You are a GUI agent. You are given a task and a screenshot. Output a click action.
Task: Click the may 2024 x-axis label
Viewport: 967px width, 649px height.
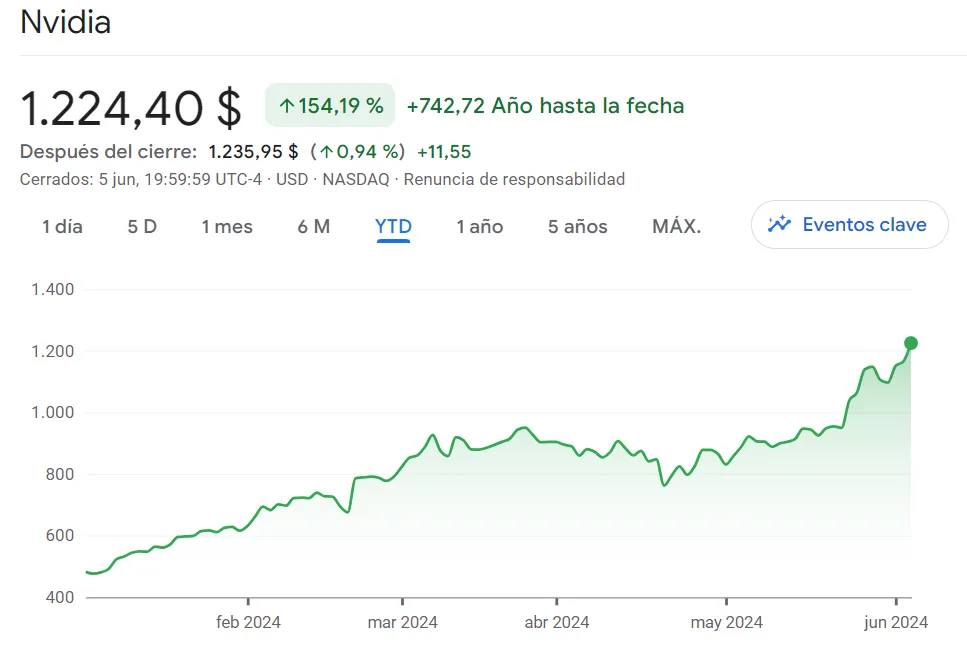[x=727, y=623]
